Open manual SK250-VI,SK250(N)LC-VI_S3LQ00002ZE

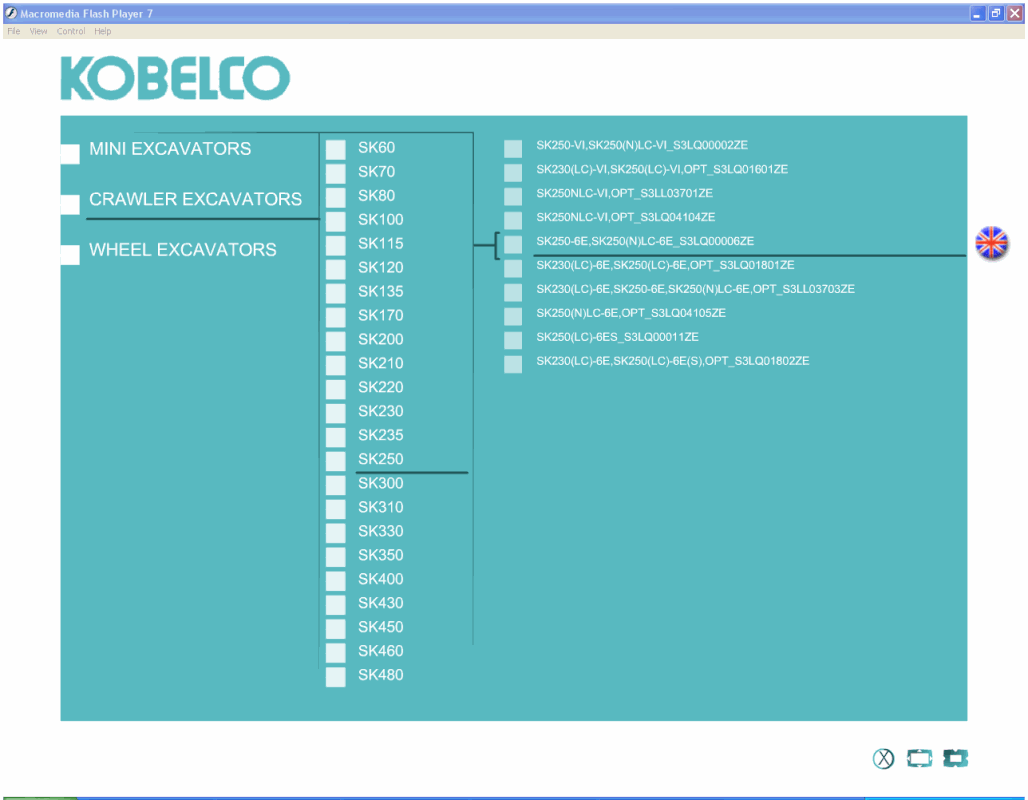pos(642,145)
